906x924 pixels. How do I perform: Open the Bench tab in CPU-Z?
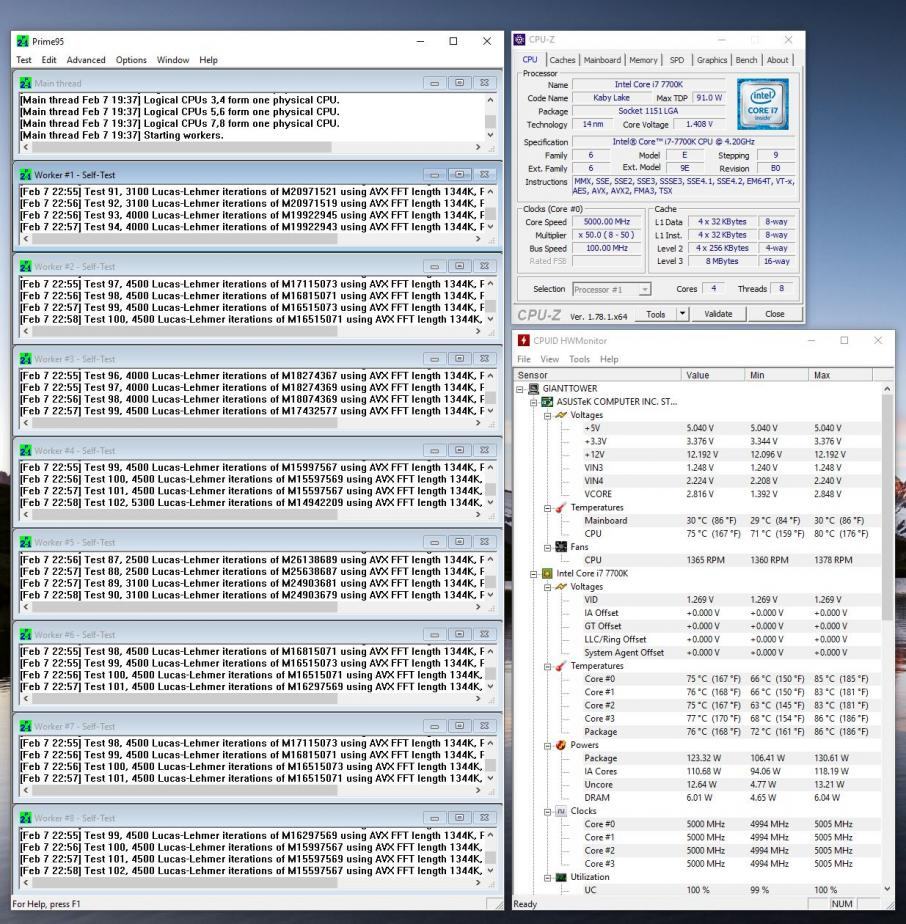[746, 60]
